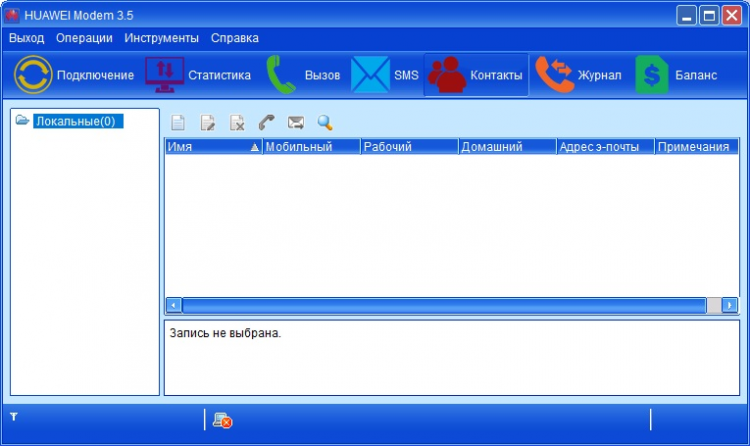Click the search contacts magnifier icon
This screenshot has height=446, width=750.
pyautogui.click(x=325, y=123)
